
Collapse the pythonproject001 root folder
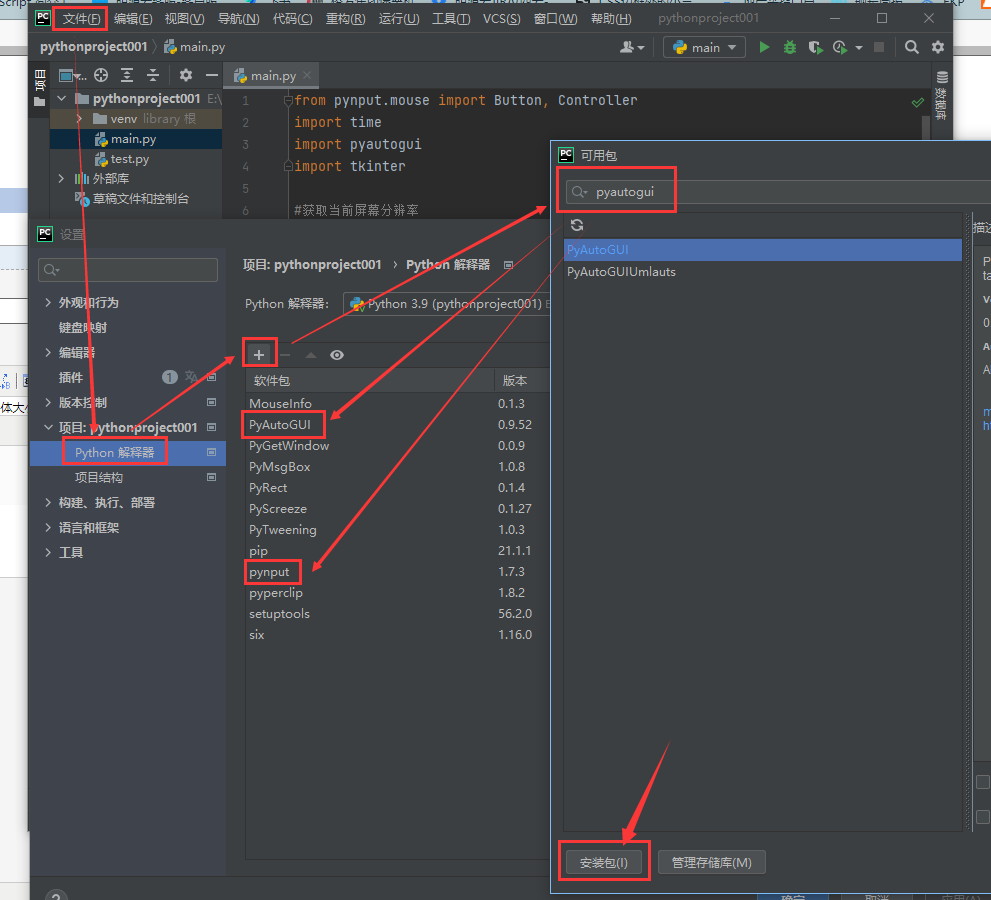(62, 99)
